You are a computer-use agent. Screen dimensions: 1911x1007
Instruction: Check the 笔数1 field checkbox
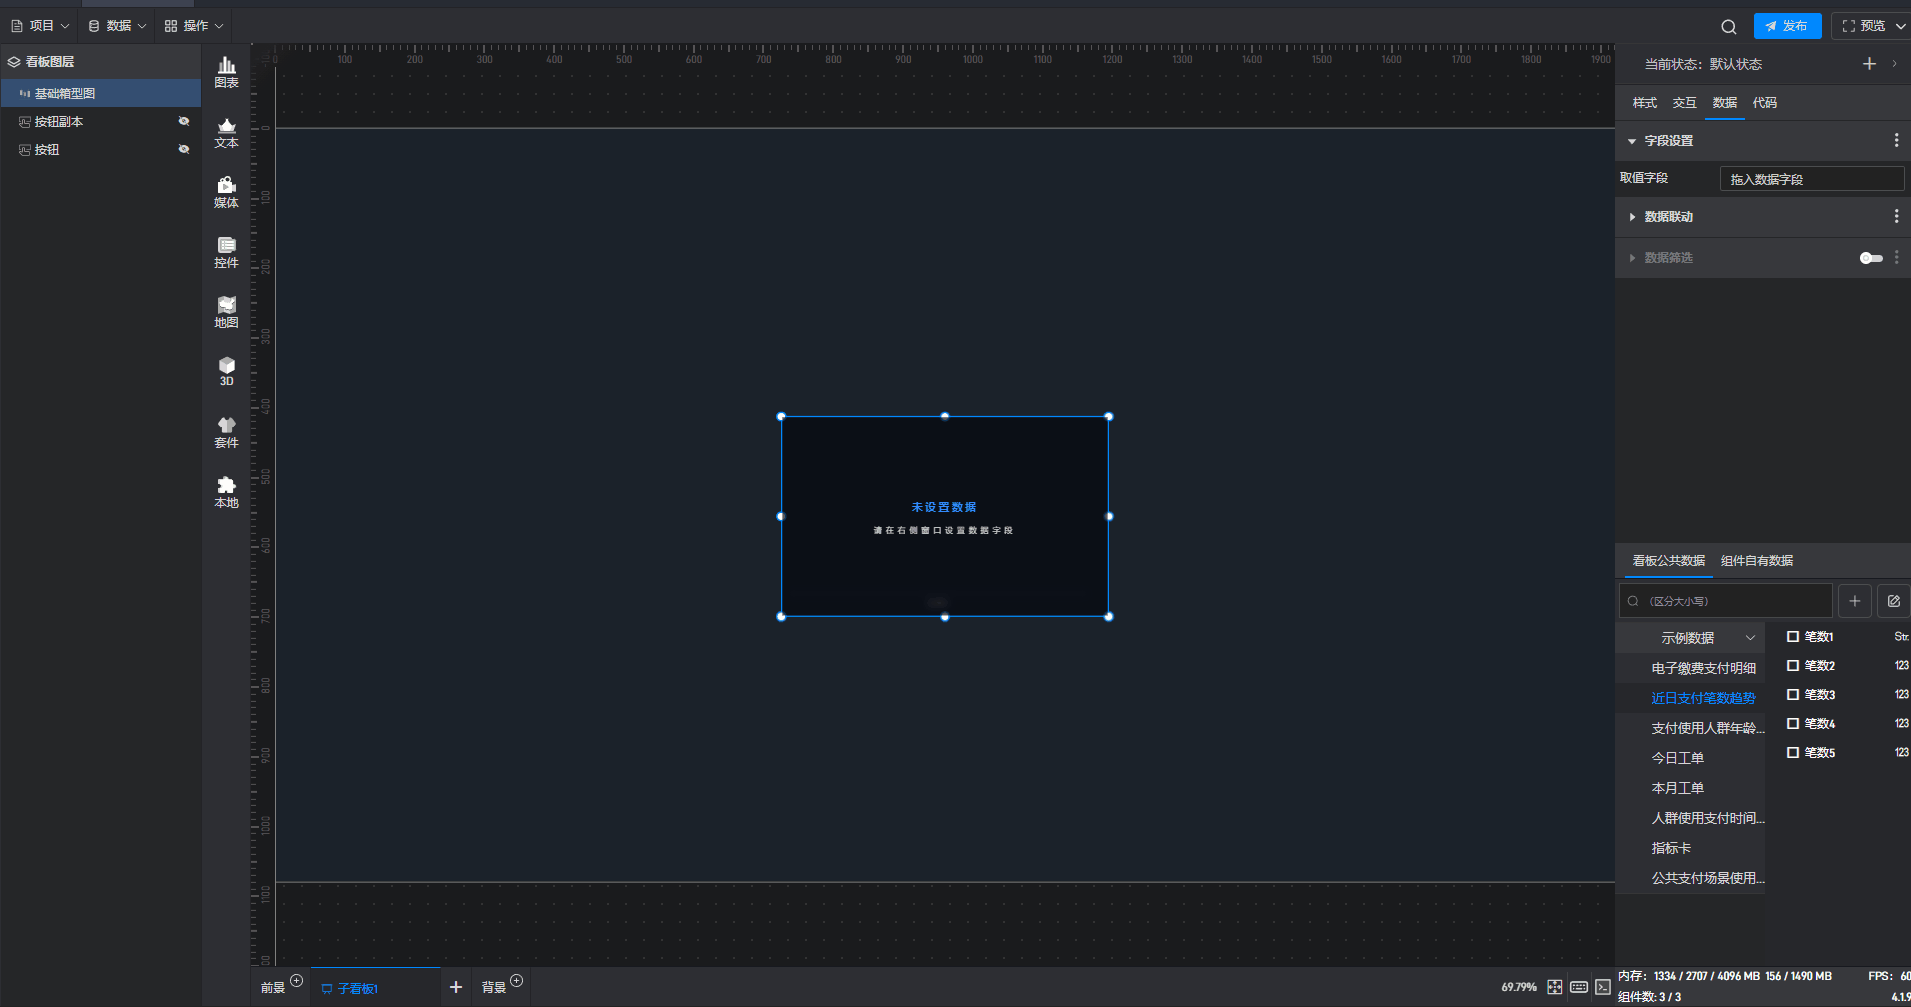(1793, 637)
